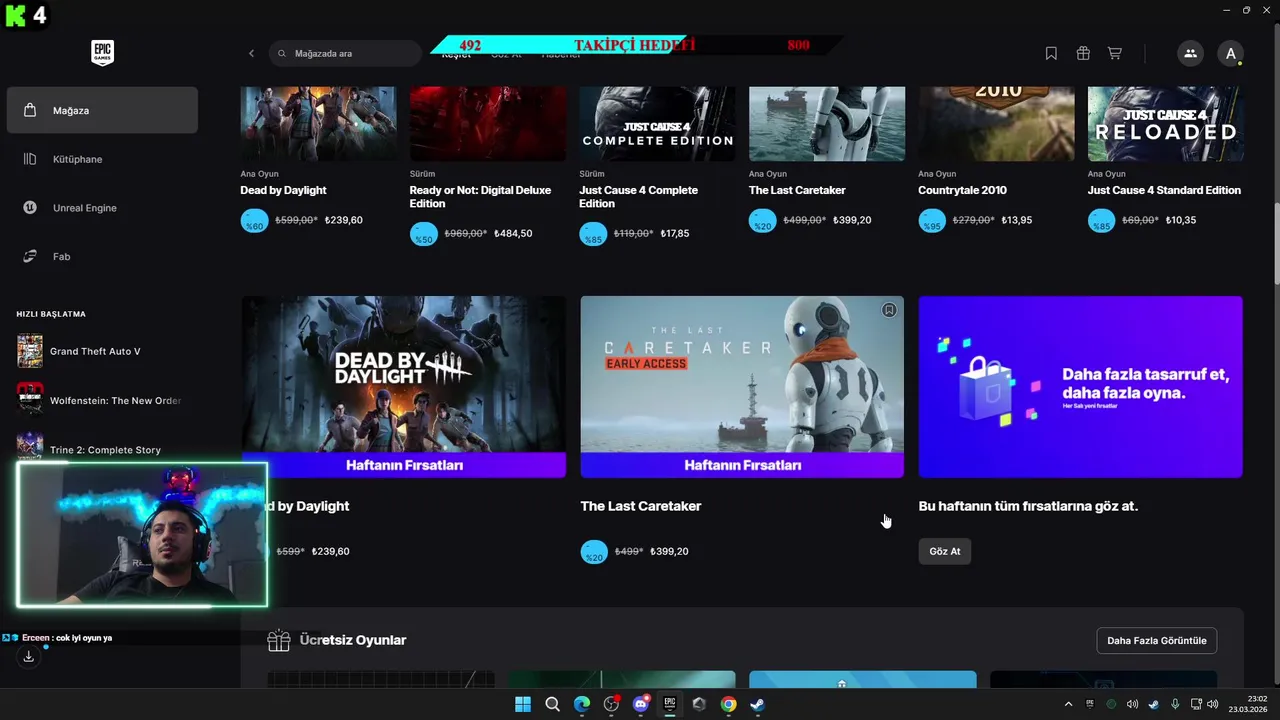Click the Ücretsiz Oyunlar gift icon

278,640
